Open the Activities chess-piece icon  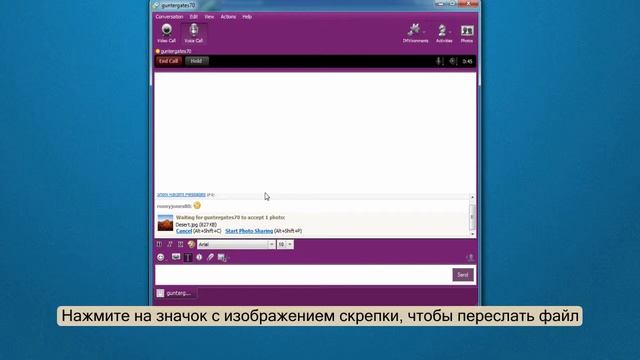[x=442, y=31]
